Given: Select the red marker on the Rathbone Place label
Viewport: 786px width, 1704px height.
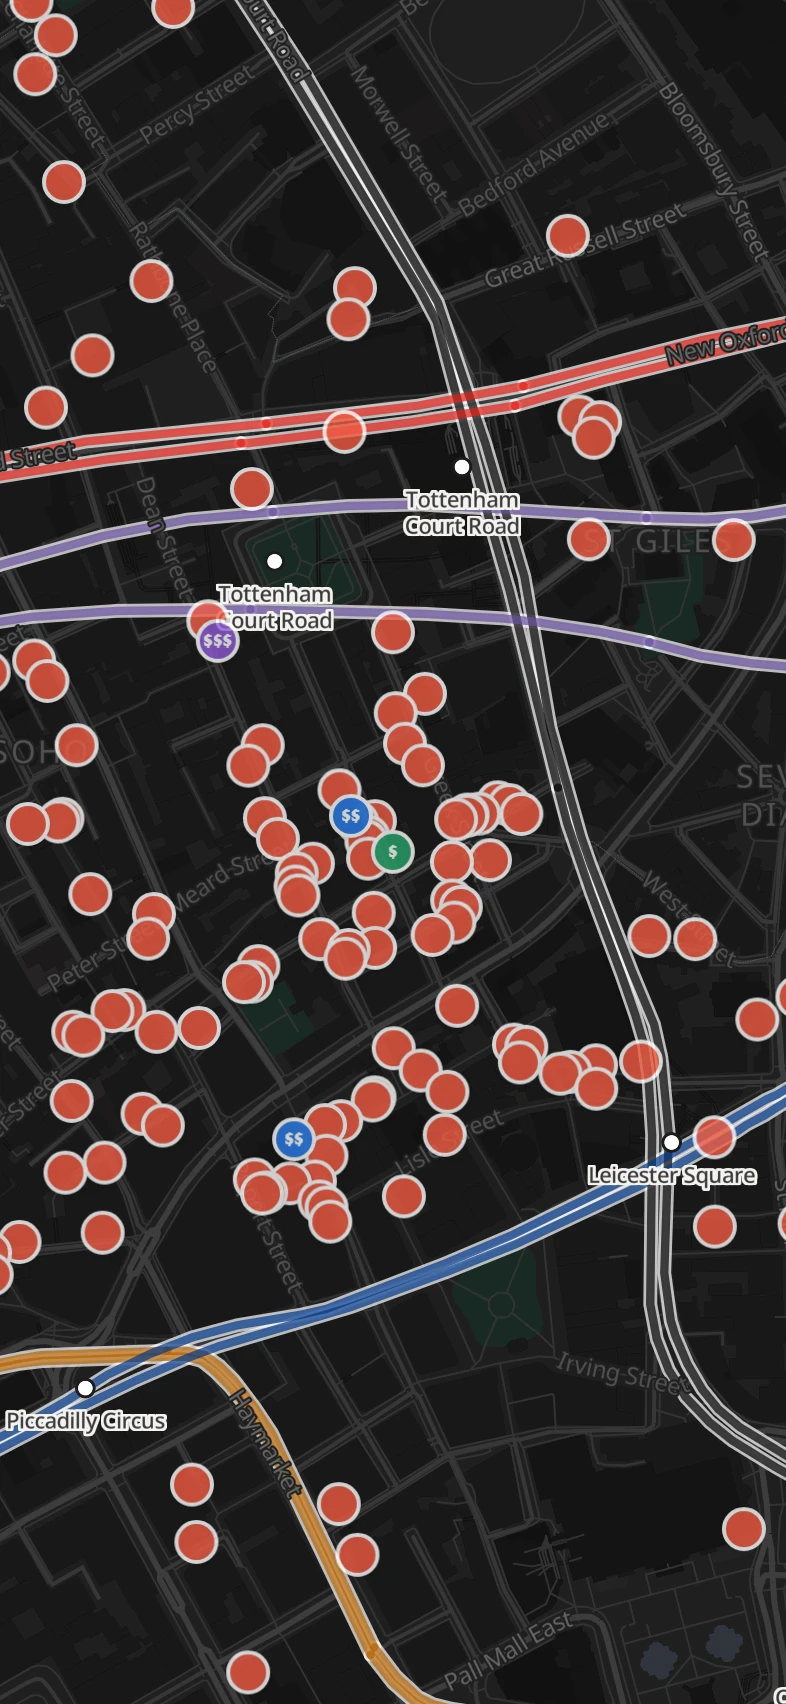Looking at the screenshot, I should tap(151, 281).
